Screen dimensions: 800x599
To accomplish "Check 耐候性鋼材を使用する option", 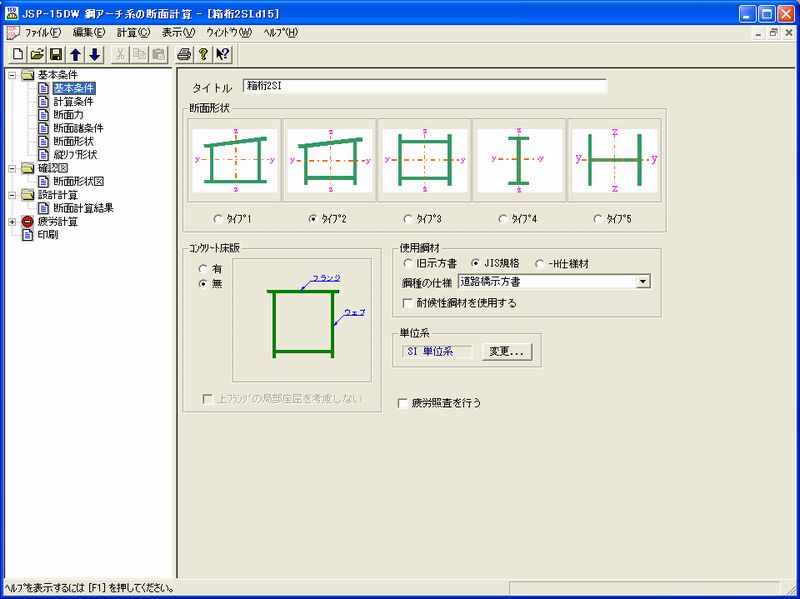I will 408,302.
